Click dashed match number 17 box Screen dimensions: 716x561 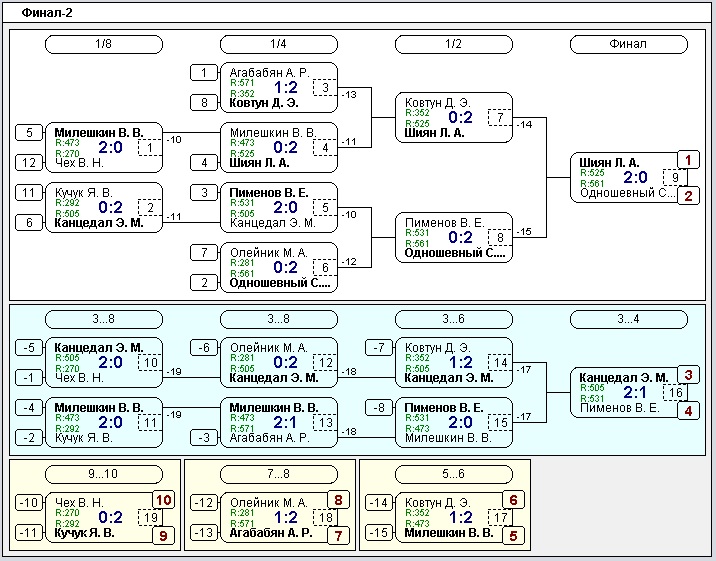[x=500, y=517]
